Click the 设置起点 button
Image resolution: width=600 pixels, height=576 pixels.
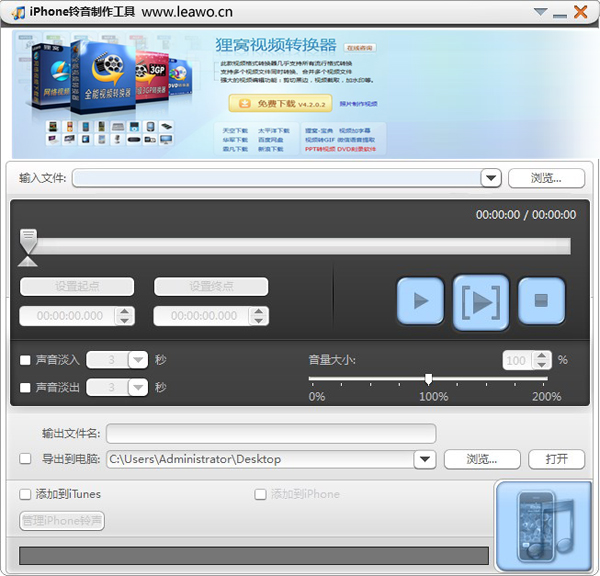point(77,286)
